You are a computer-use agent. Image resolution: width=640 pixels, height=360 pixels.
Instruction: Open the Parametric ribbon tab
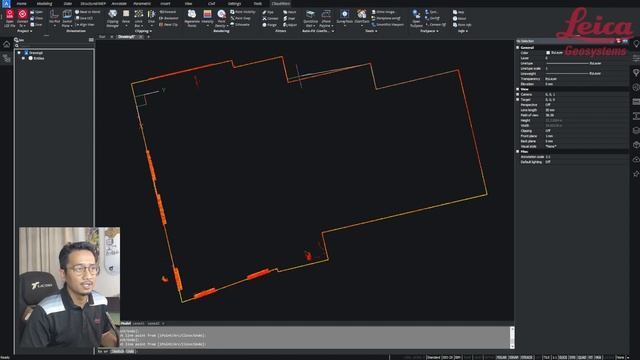[142, 3]
